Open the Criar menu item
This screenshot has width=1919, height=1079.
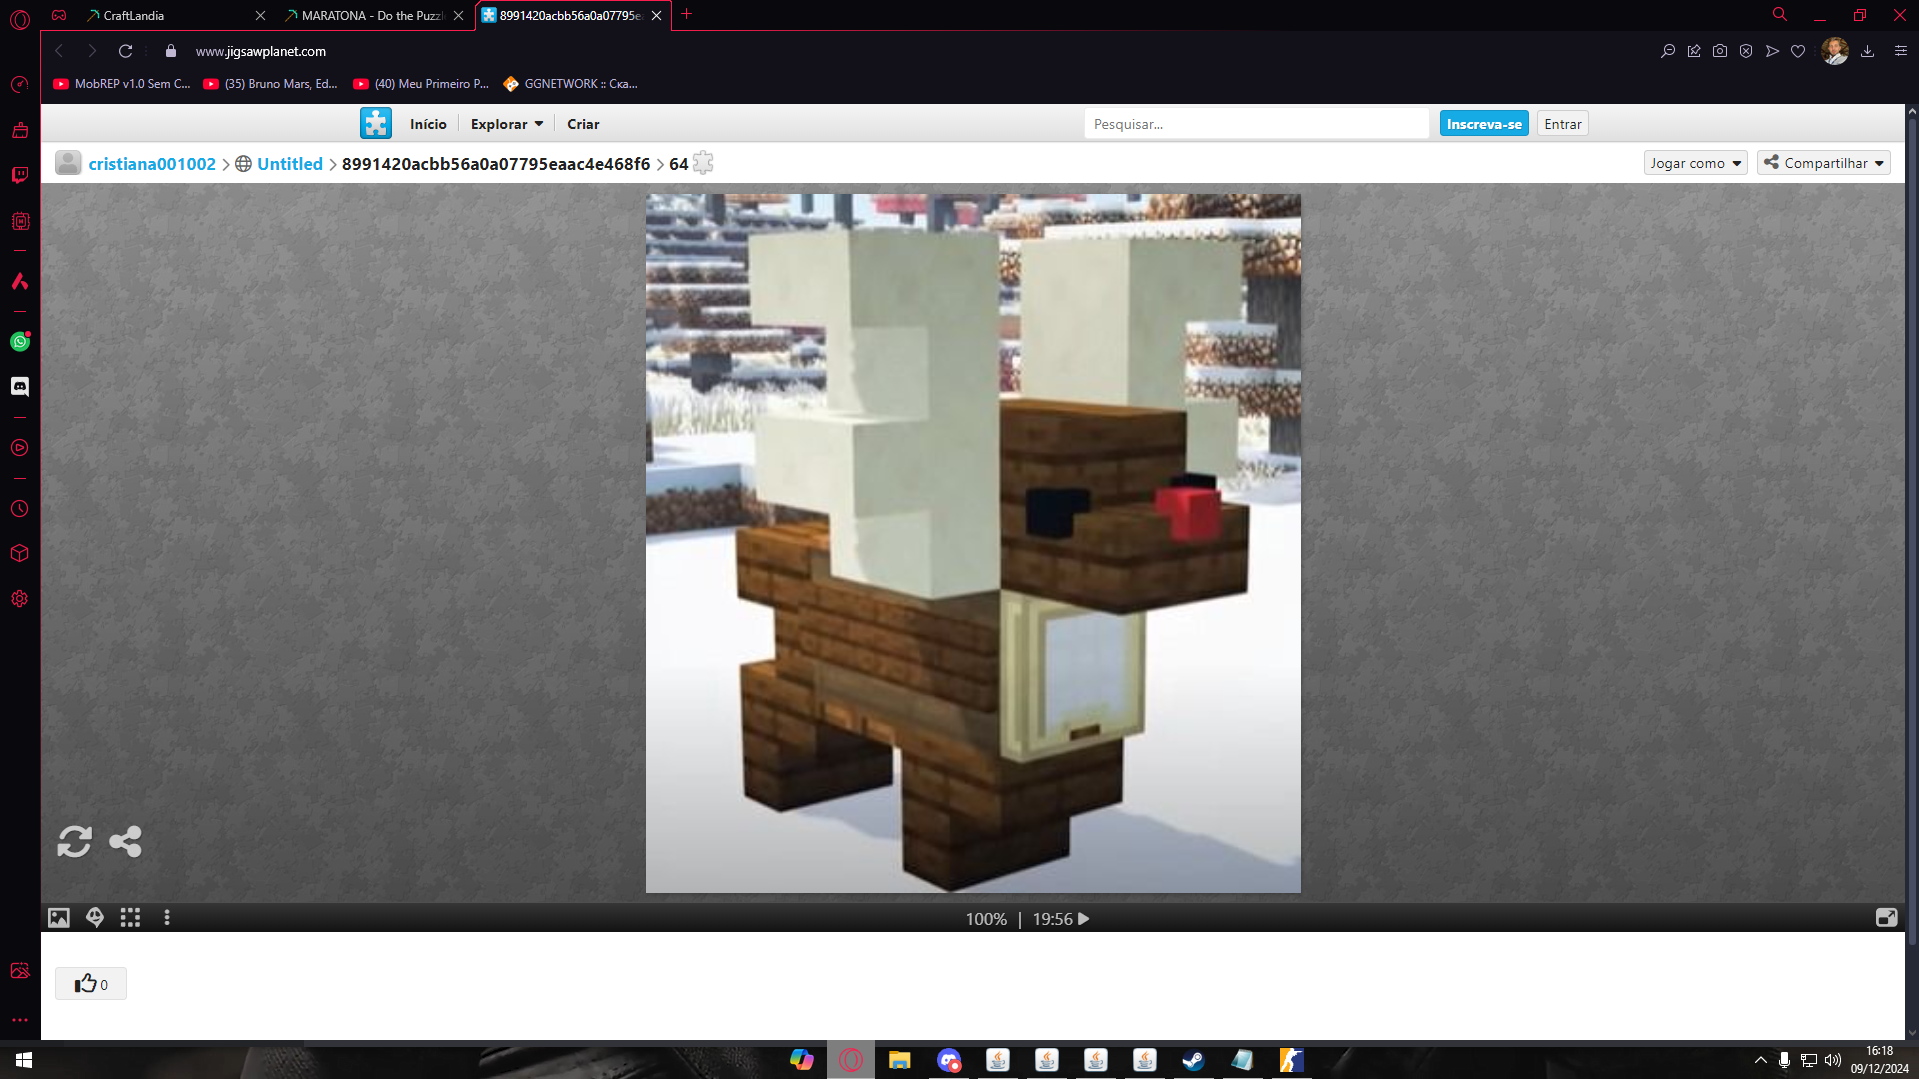(x=583, y=124)
